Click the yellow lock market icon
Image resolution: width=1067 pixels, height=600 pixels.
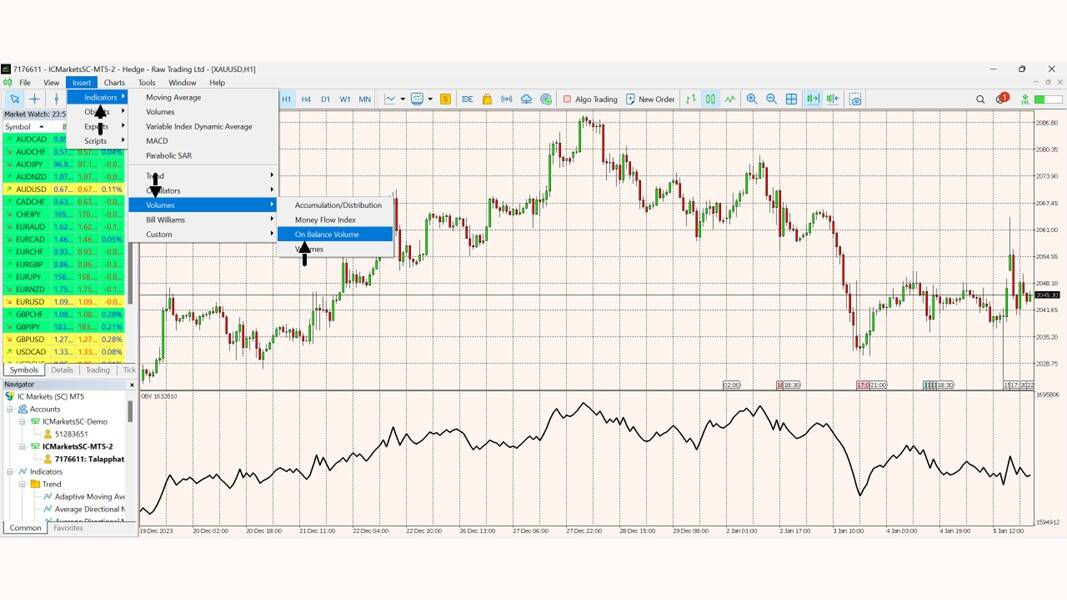tap(487, 99)
